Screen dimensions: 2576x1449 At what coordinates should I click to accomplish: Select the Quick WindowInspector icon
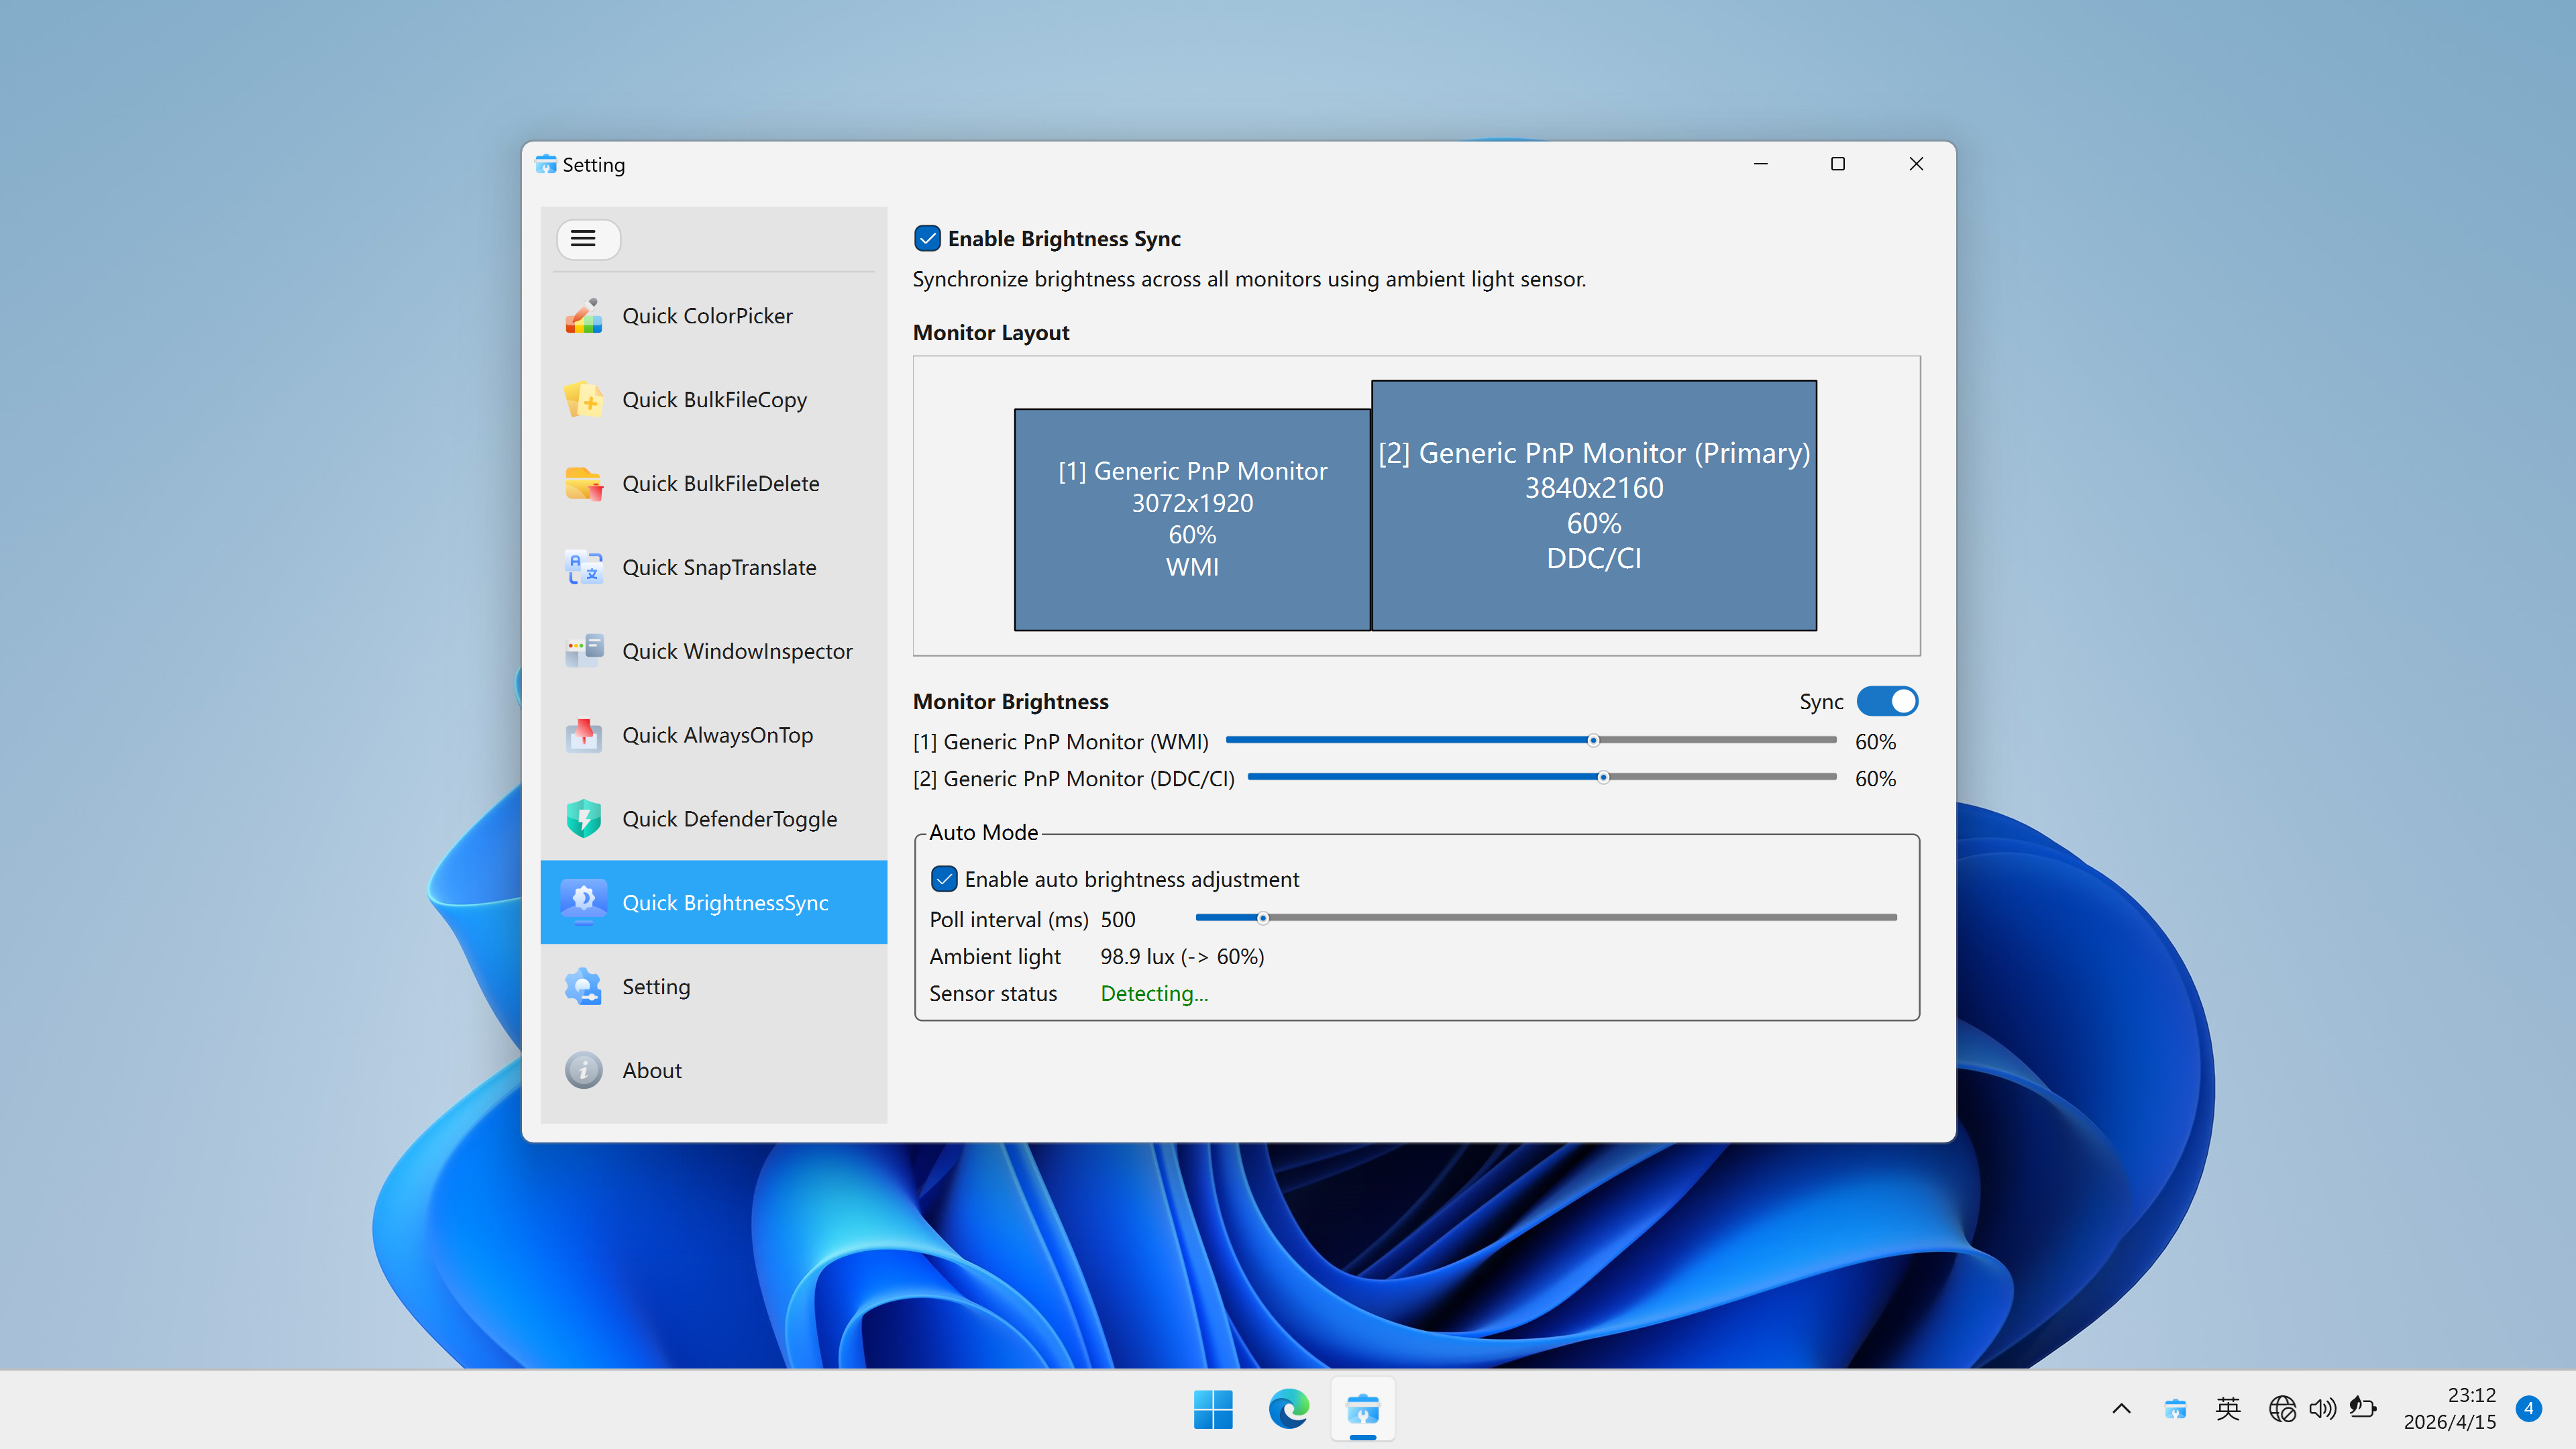point(585,651)
